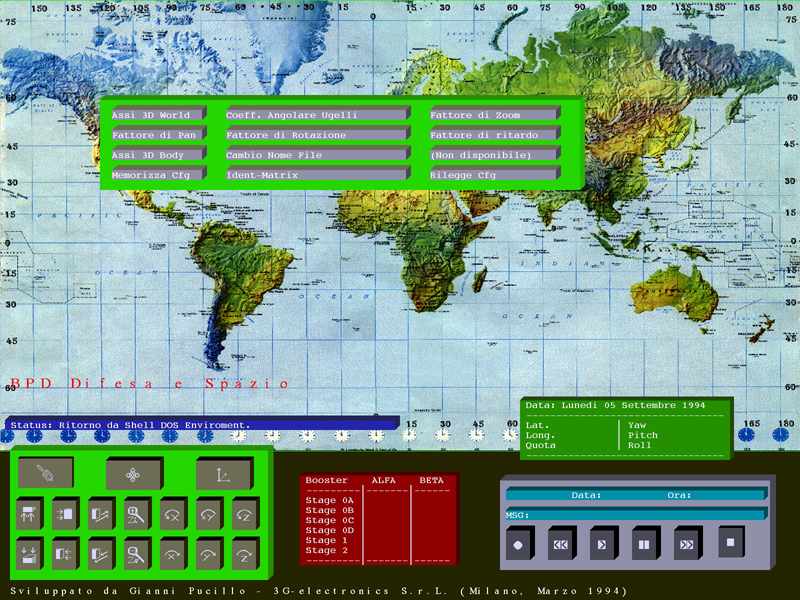Click the (Non disponibile) entry
800x600 pixels.
(495, 154)
